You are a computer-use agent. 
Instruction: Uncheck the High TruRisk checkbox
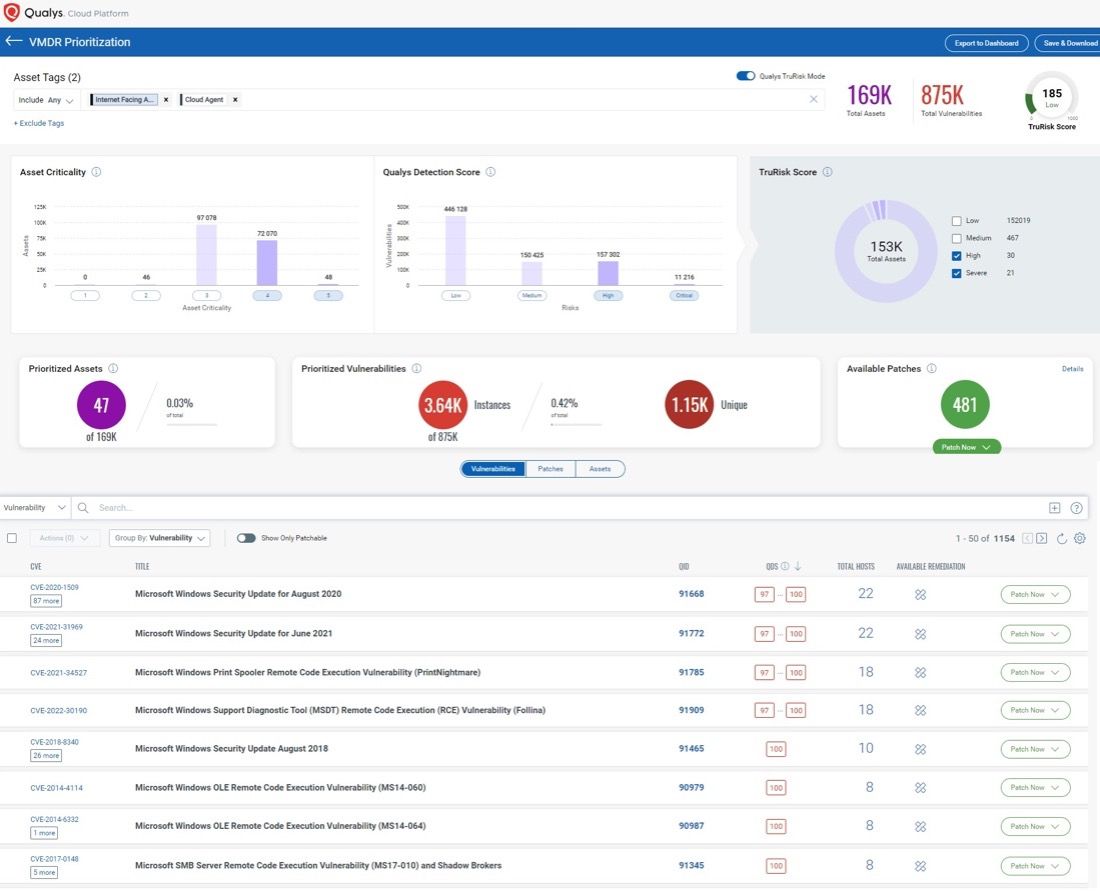[x=956, y=256]
